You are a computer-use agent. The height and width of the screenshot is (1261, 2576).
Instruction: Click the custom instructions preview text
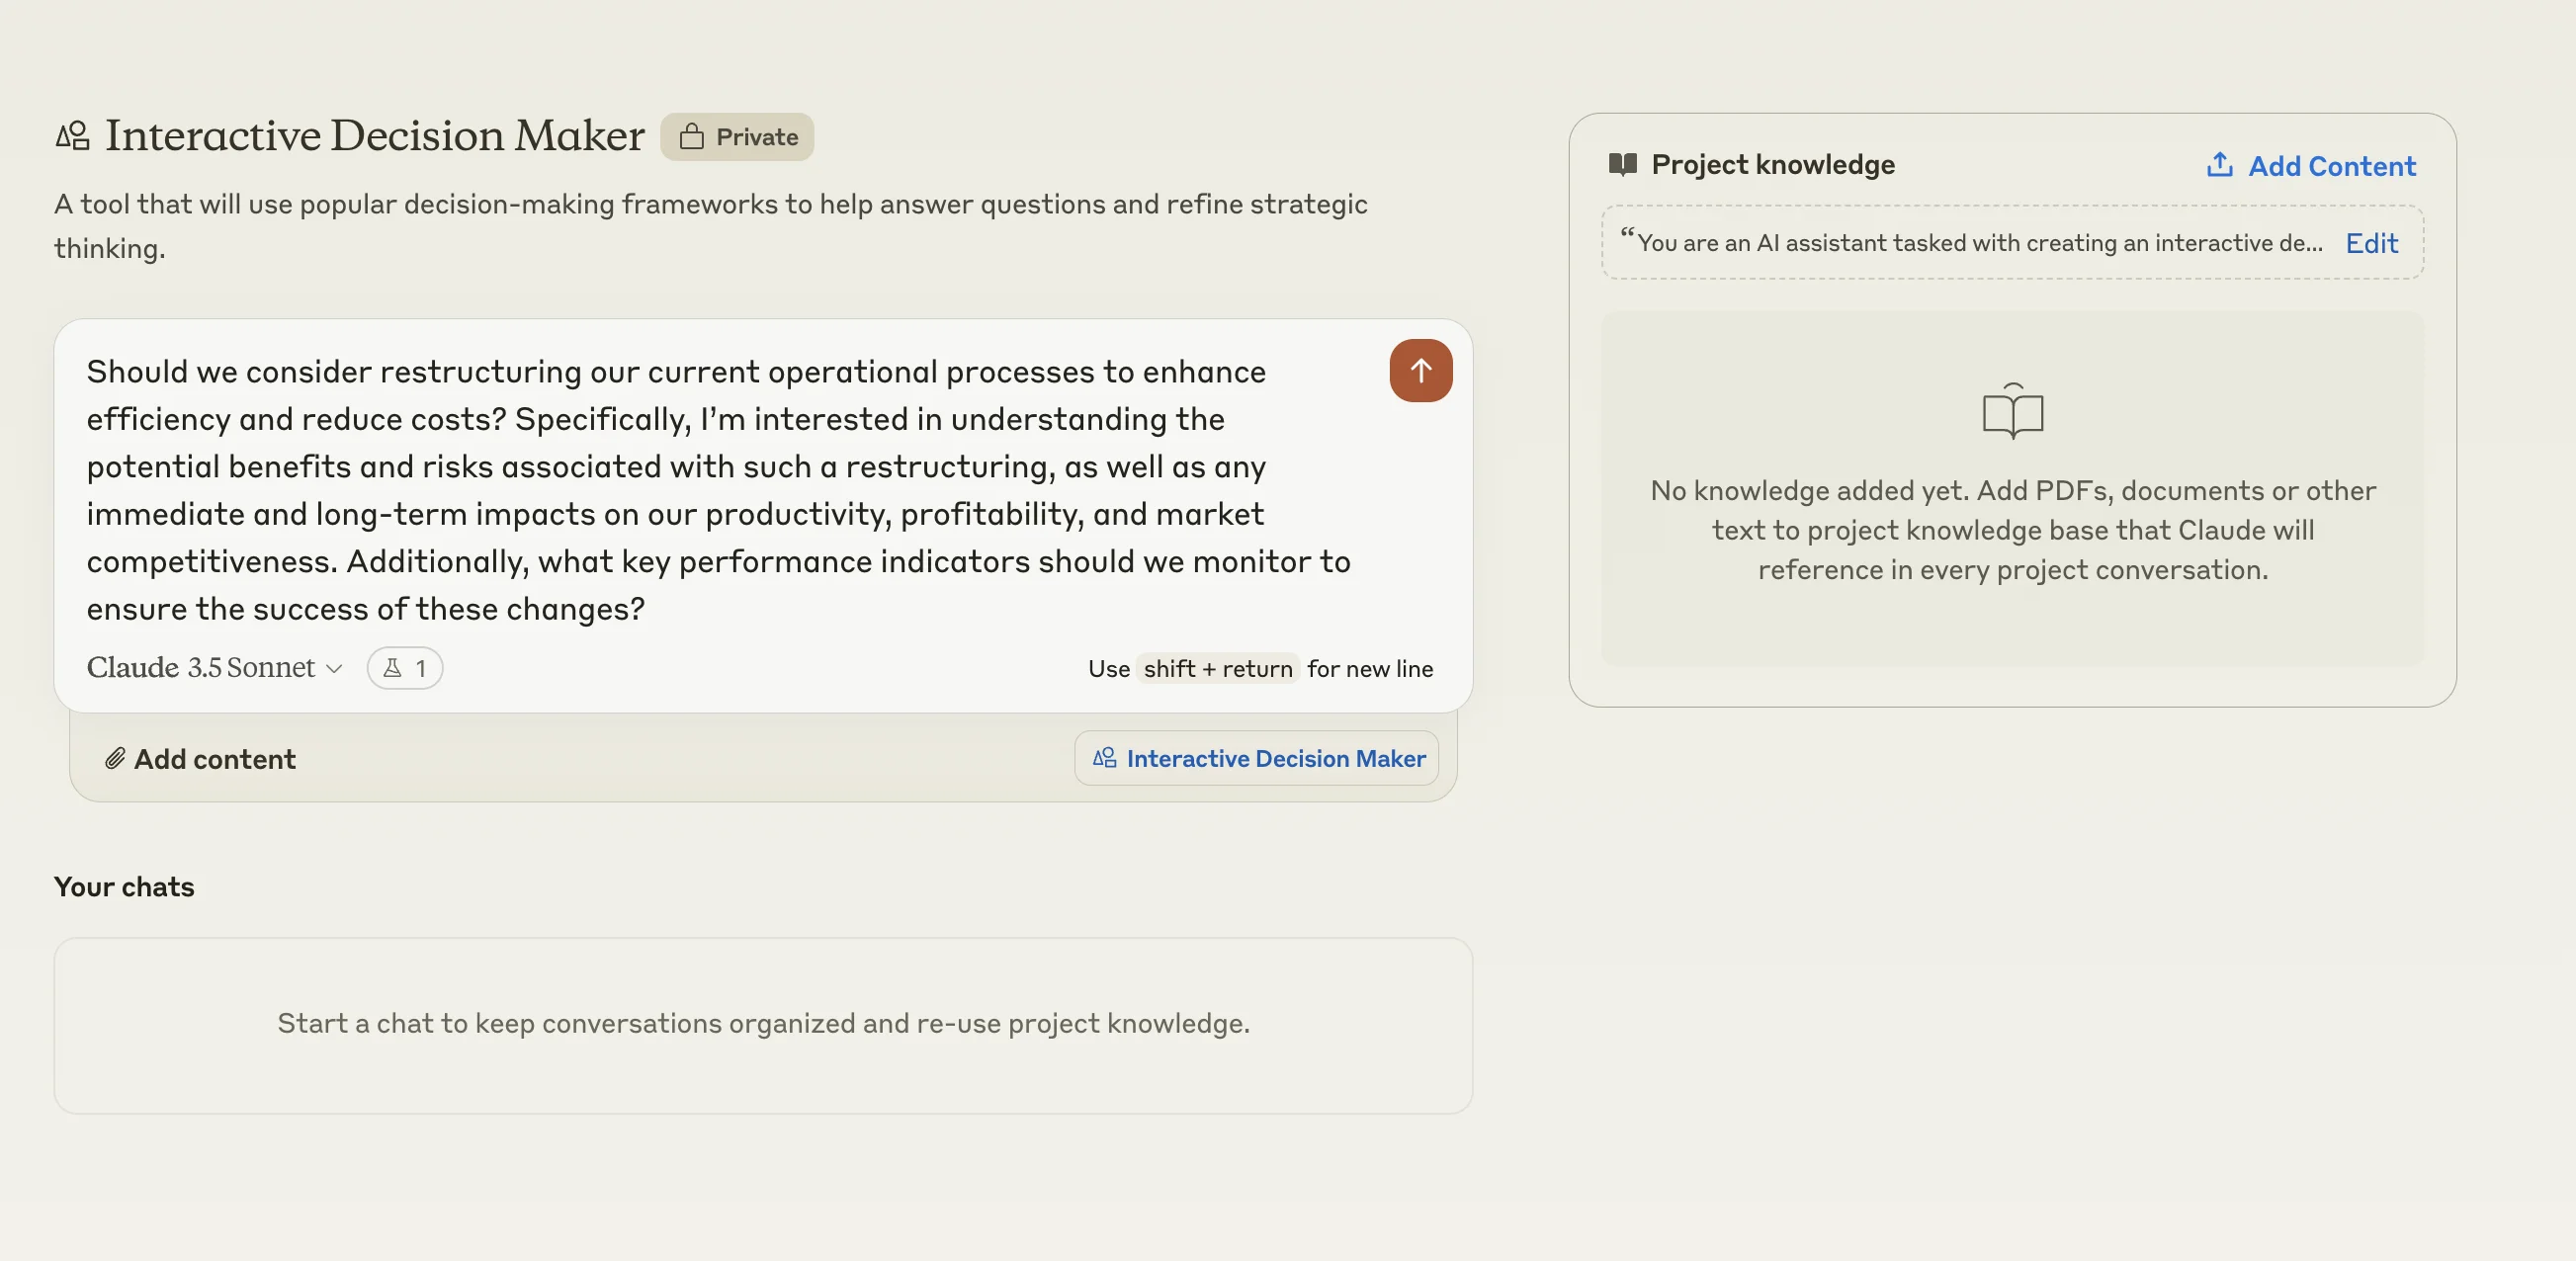click(x=1978, y=243)
